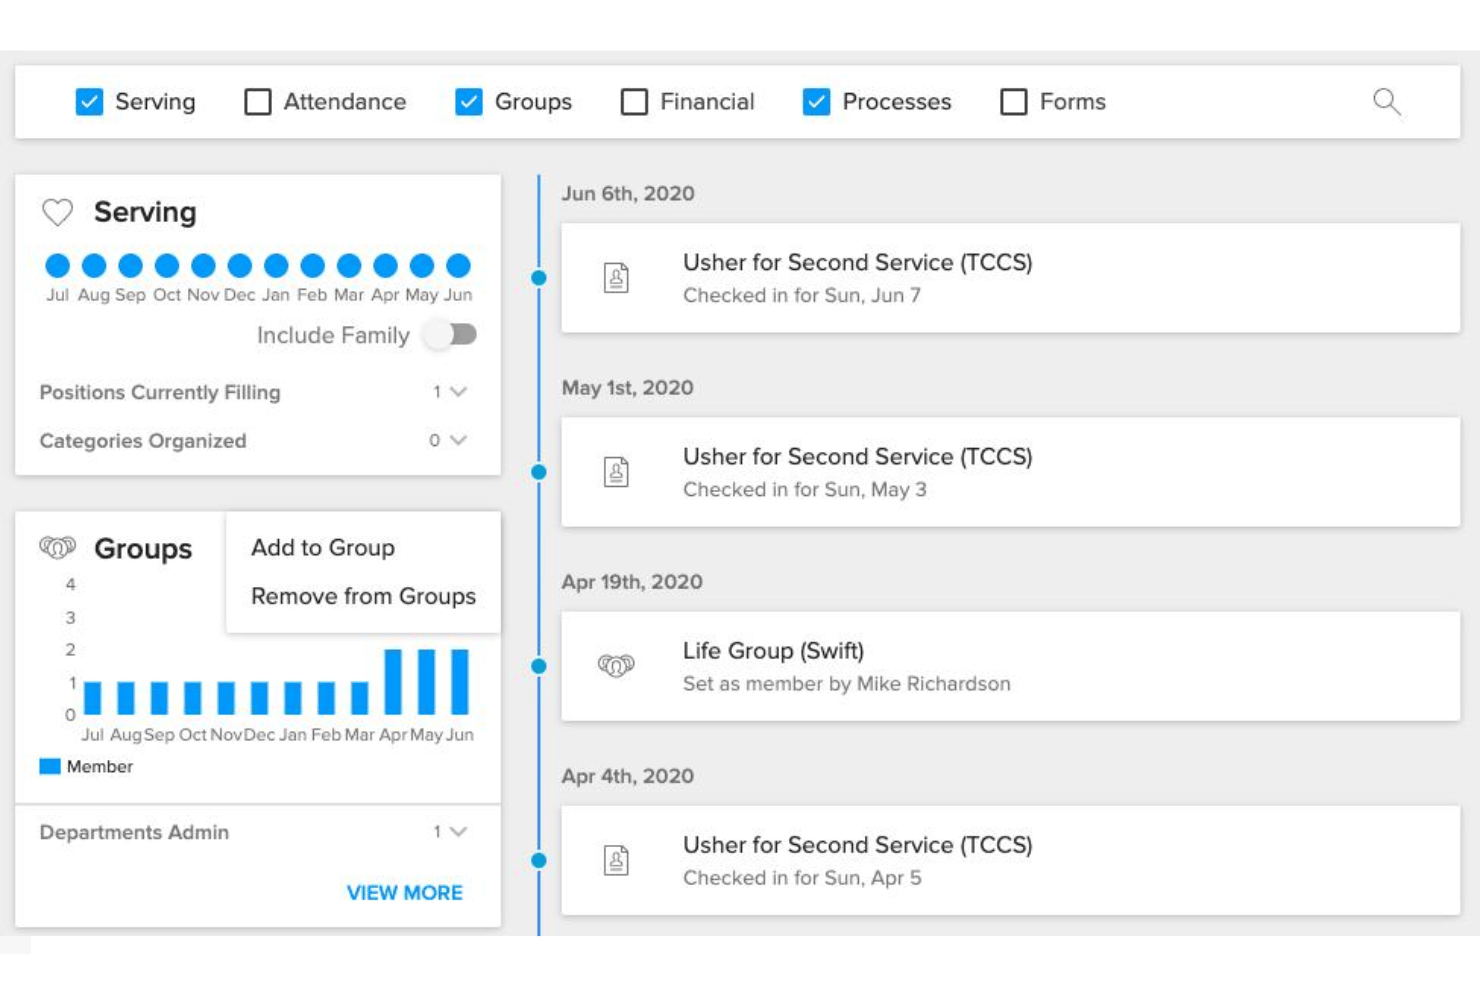This screenshot has width=1480, height=987.
Task: Expand Departments Admin chevron
Action: point(458,832)
